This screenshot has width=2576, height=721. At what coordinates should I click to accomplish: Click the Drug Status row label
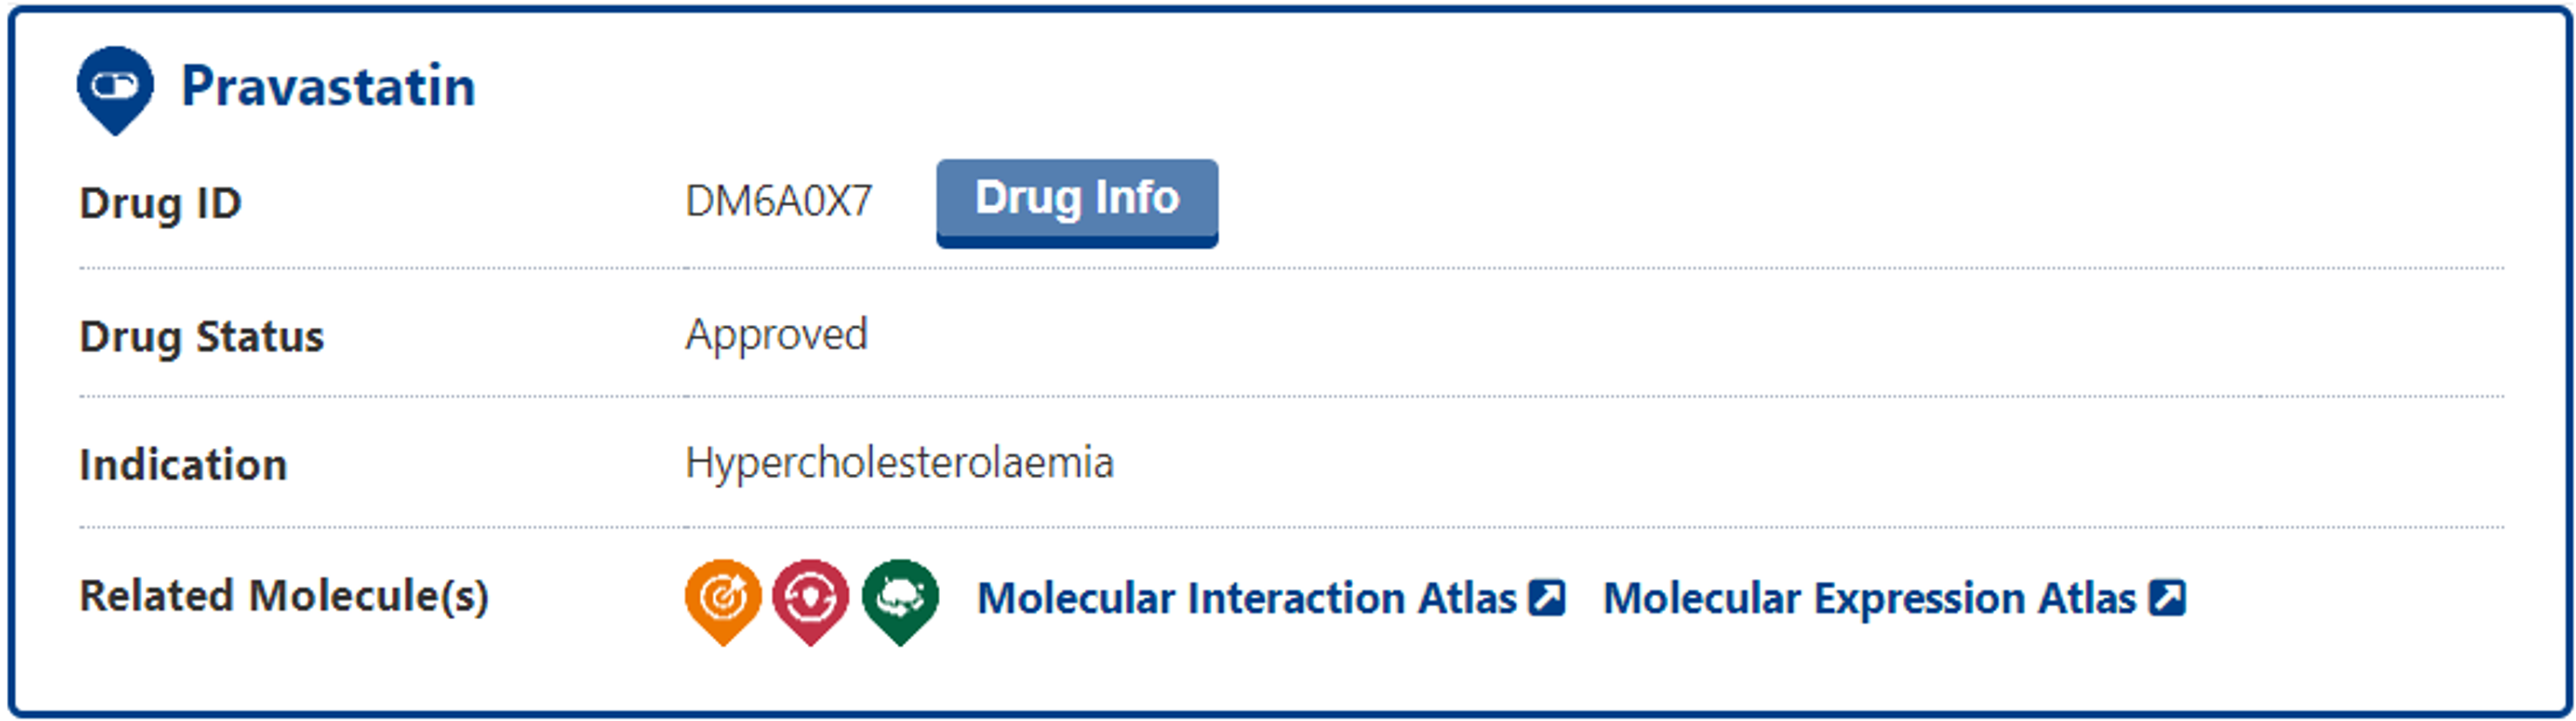click(201, 337)
